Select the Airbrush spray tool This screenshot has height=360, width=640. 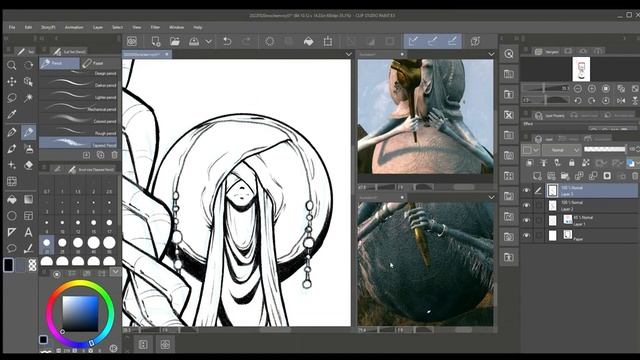coord(28,149)
